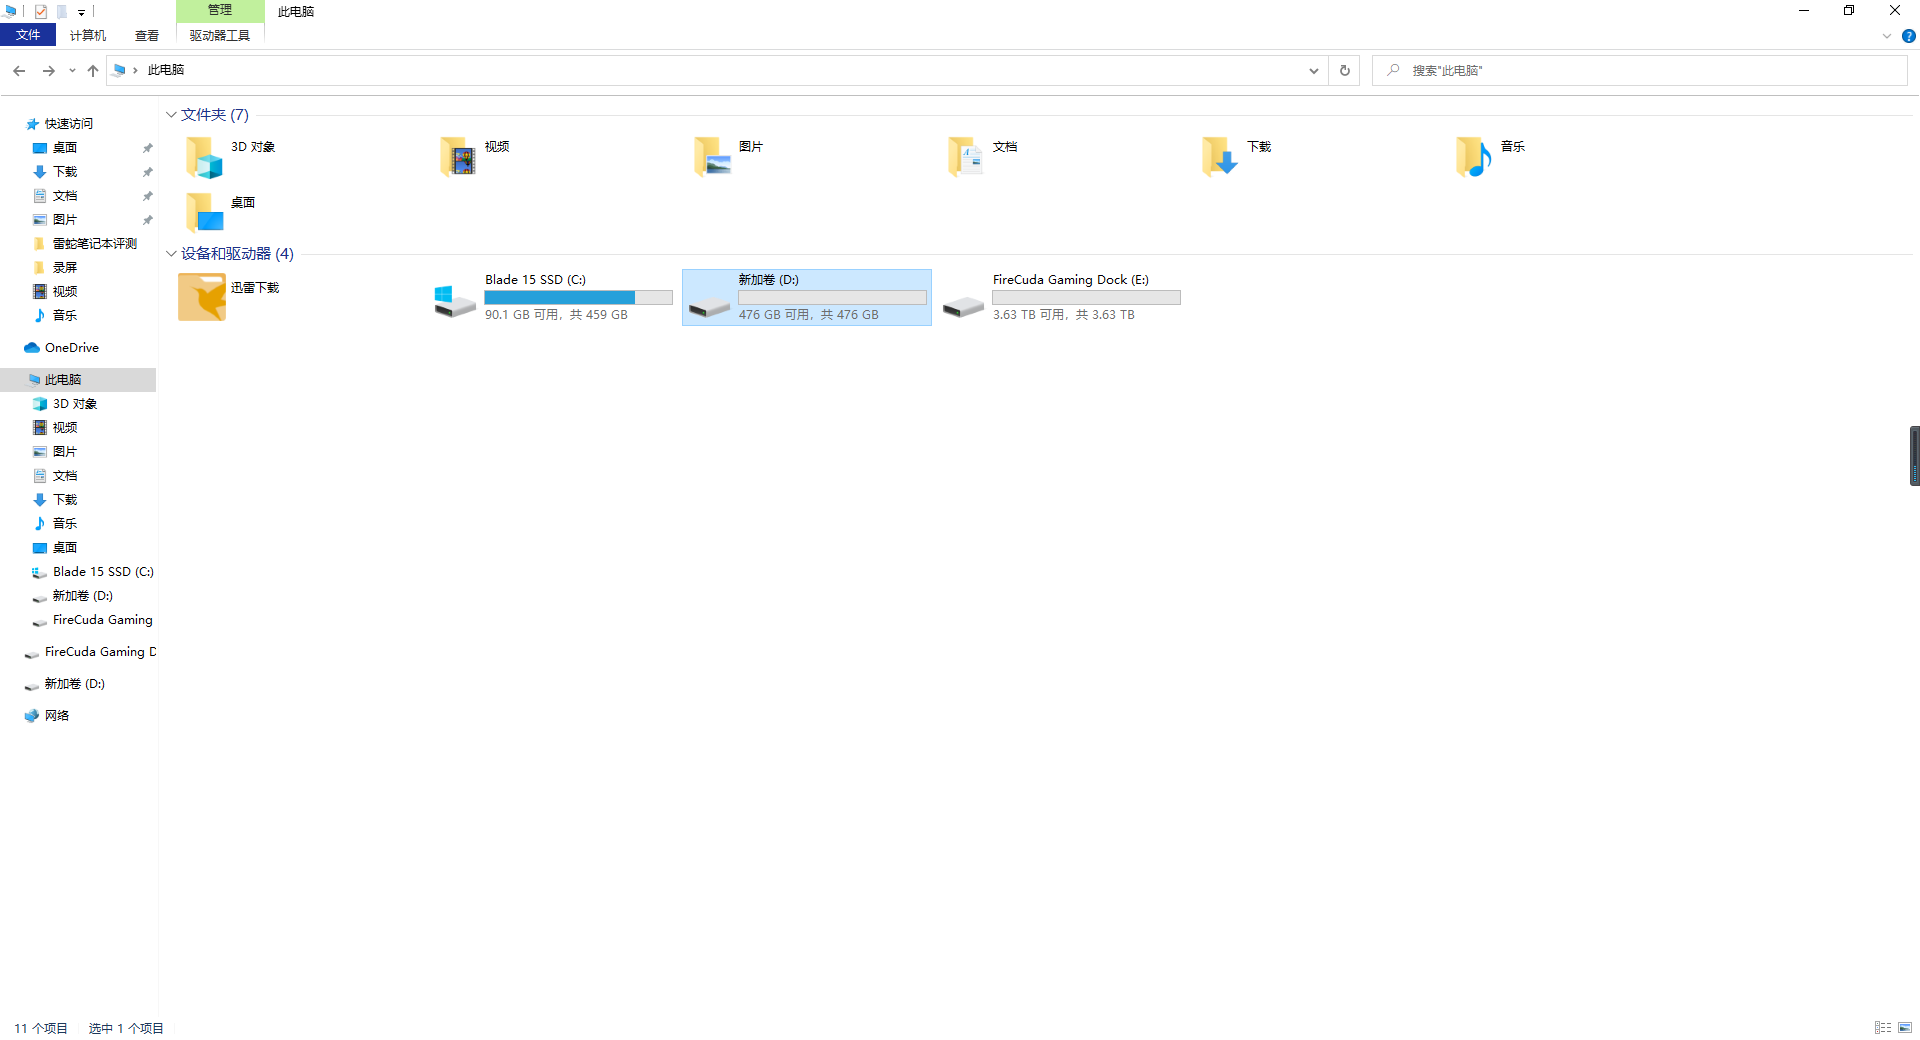
Task: Open the 音乐 folder icon
Action: (x=1474, y=157)
